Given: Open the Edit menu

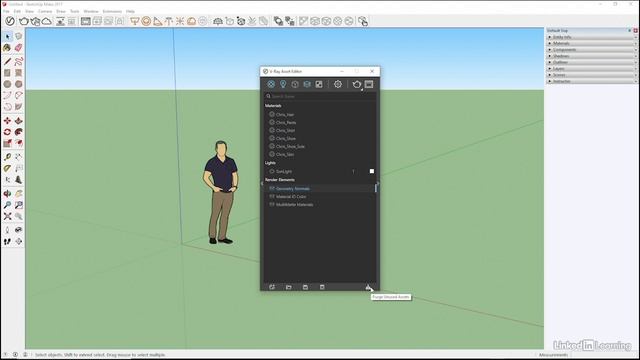Looking at the screenshot, I should [x=17, y=11].
